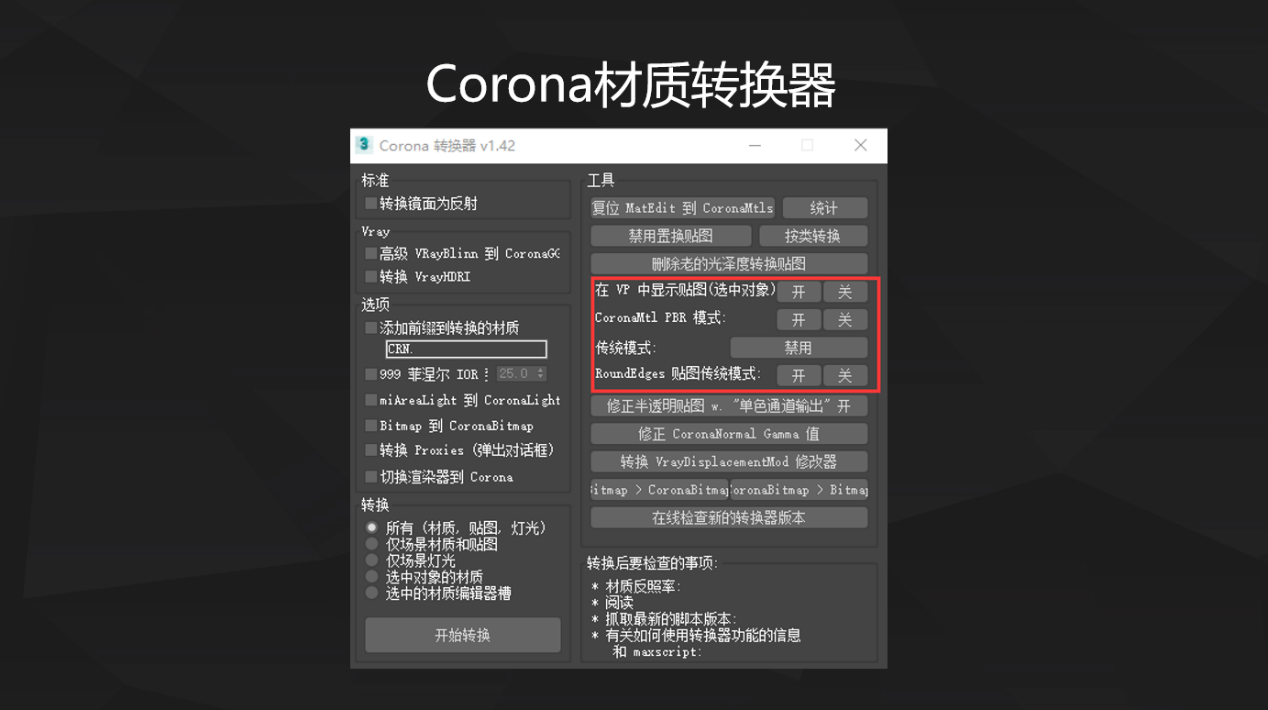Viewport: 1268px width, 710px height.
Task: Click the 阅读 checklist line
Action: pos(612,603)
